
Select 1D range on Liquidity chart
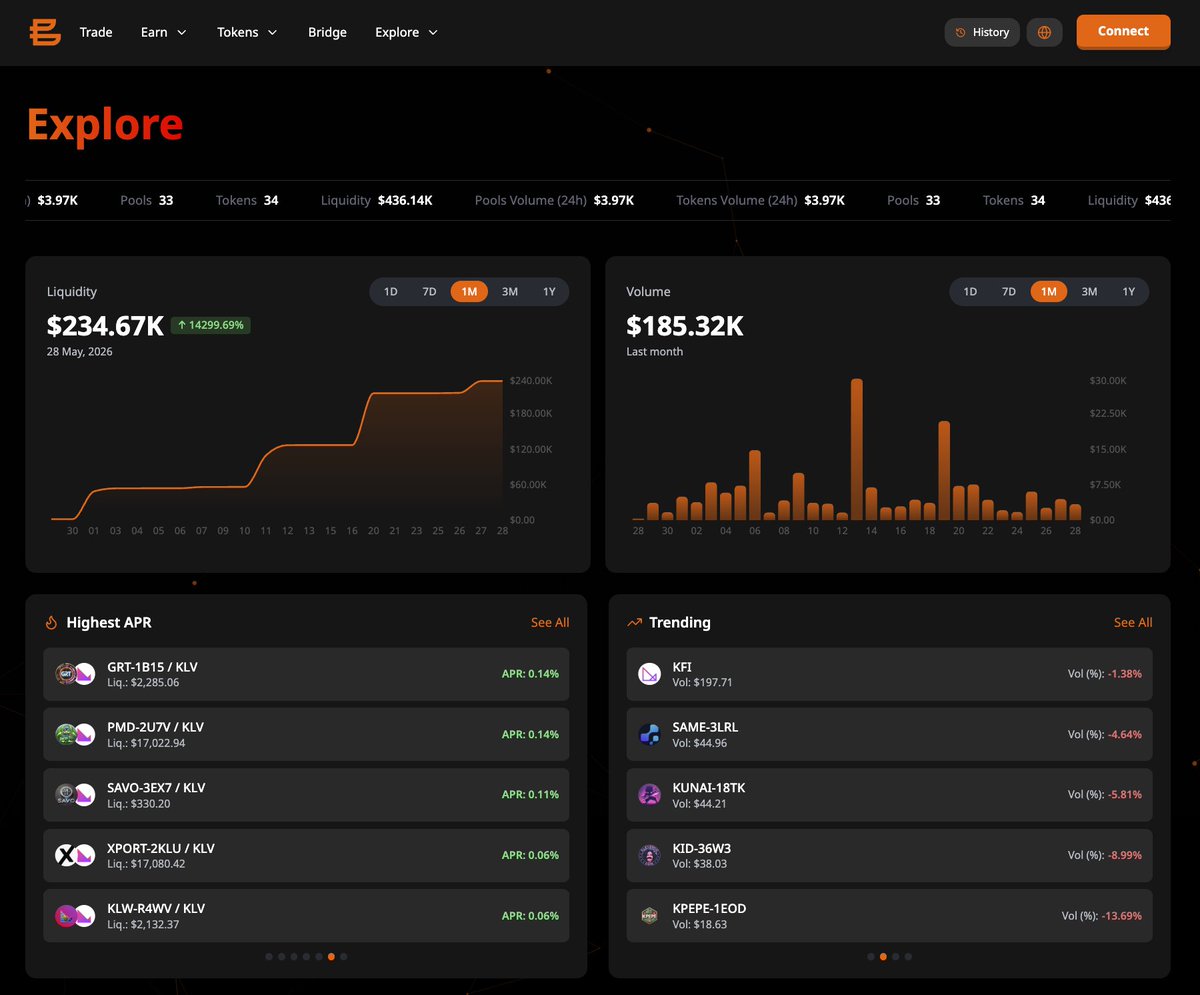391,292
